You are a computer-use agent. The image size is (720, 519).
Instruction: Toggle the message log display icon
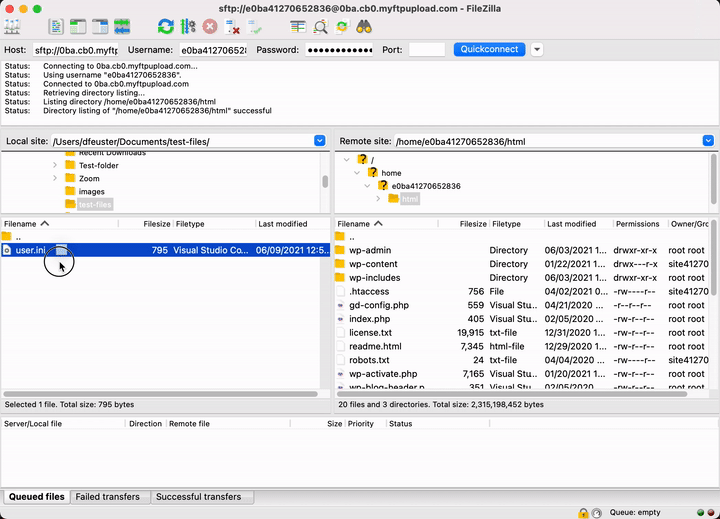tap(57, 27)
